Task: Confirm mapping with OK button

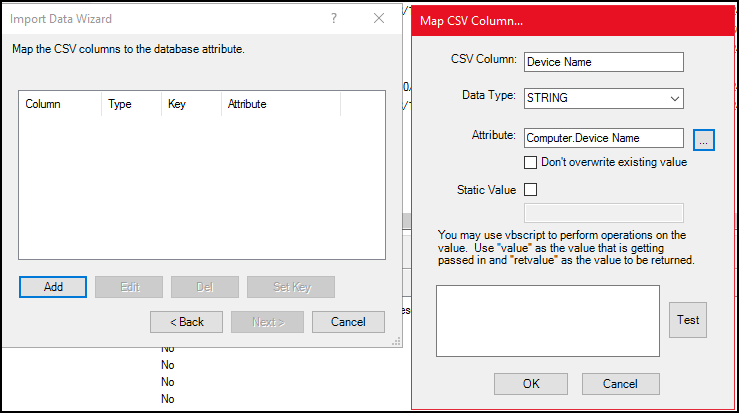Action: (531, 384)
